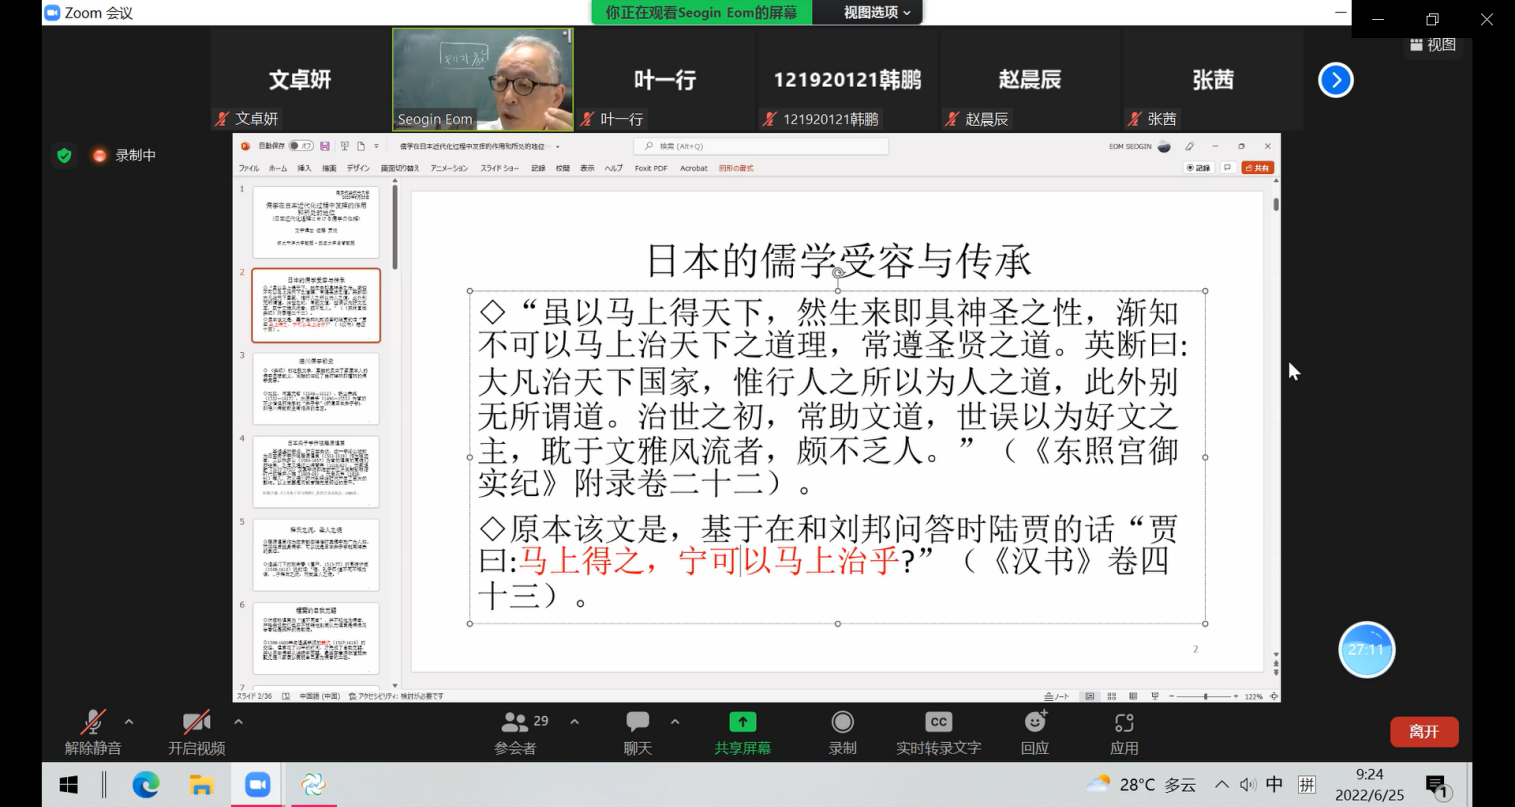Open the live transcription CC icon
Screen dimensions: 1515x807
tap(938, 723)
